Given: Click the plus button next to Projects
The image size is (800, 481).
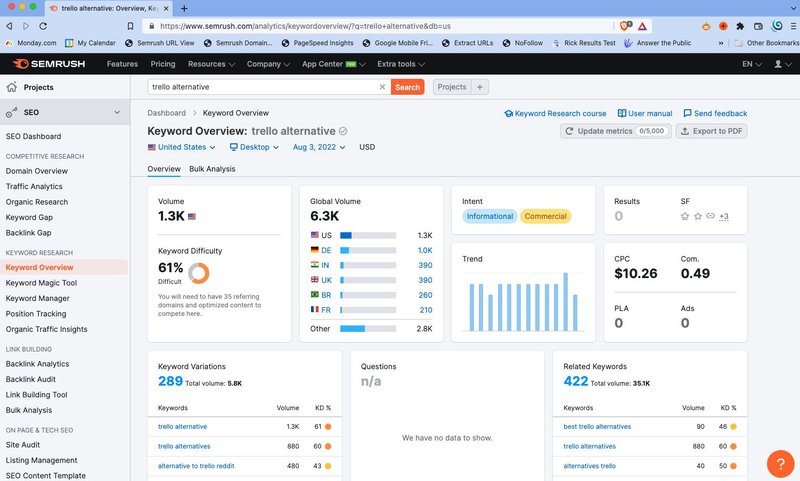Looking at the screenshot, I should tap(480, 87).
